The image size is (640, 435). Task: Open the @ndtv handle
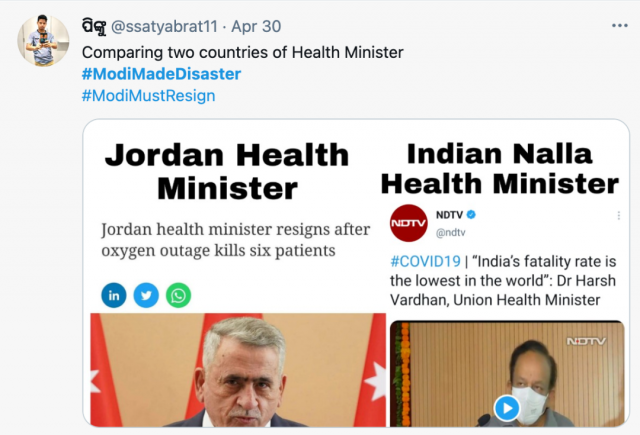(x=451, y=233)
